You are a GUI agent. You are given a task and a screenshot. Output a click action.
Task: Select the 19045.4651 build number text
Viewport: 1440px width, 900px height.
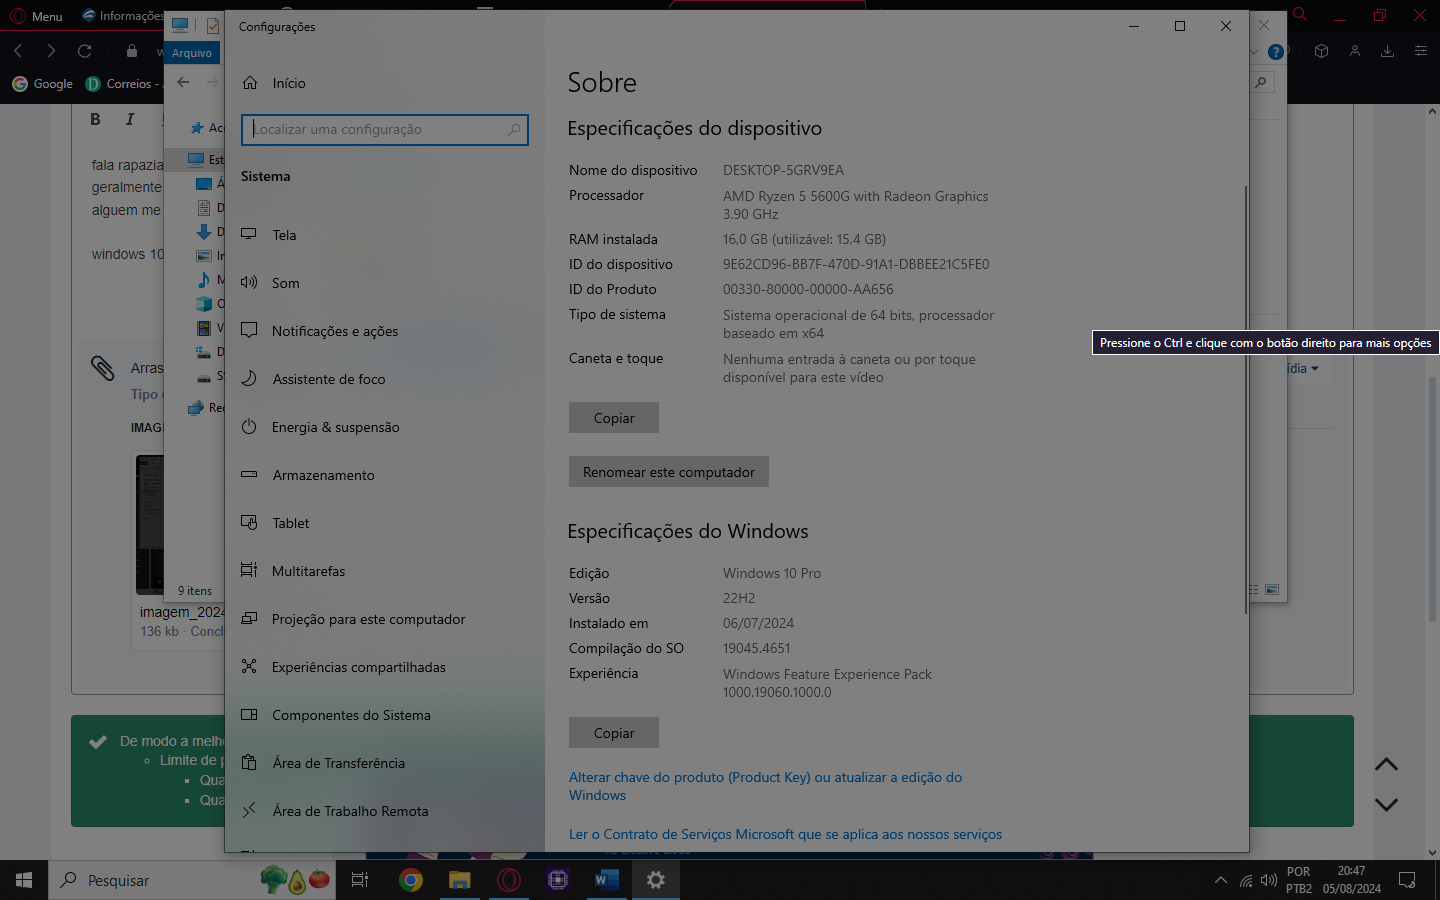pos(756,648)
